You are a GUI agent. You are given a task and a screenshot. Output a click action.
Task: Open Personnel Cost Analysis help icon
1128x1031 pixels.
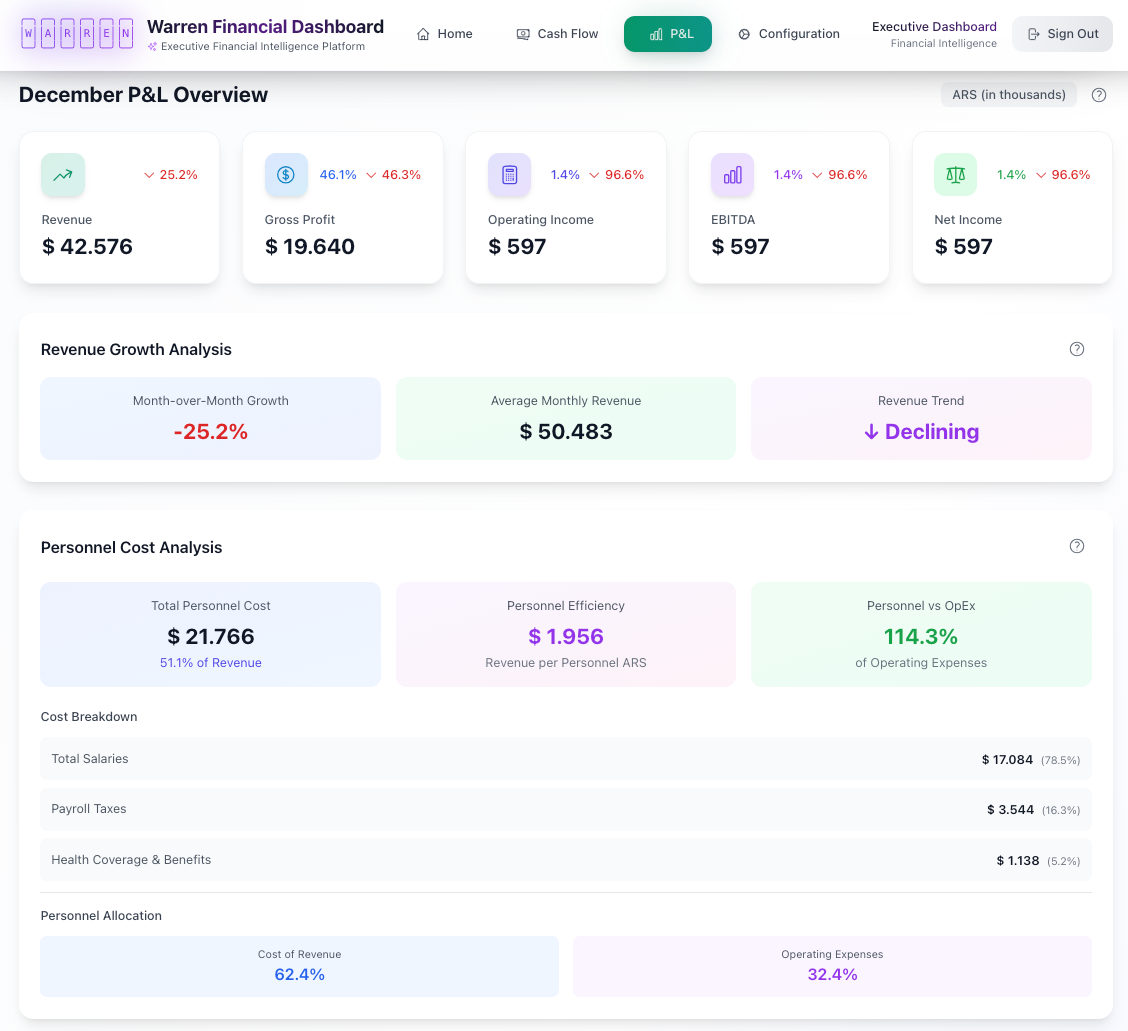point(1077,546)
